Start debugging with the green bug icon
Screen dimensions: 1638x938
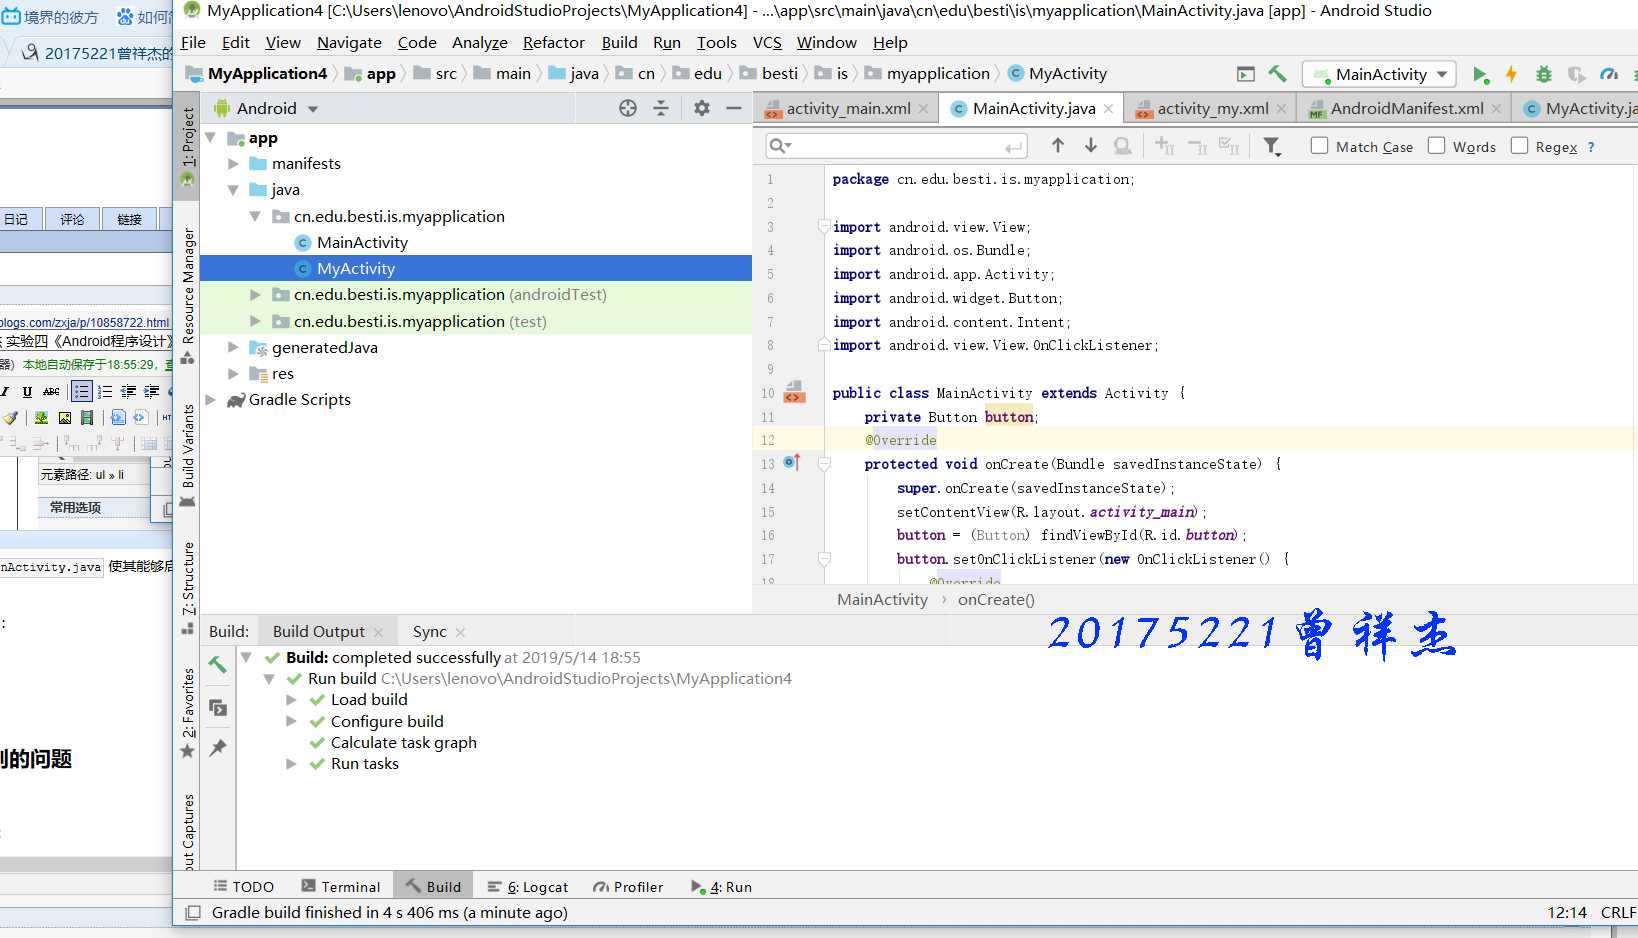coord(1544,74)
